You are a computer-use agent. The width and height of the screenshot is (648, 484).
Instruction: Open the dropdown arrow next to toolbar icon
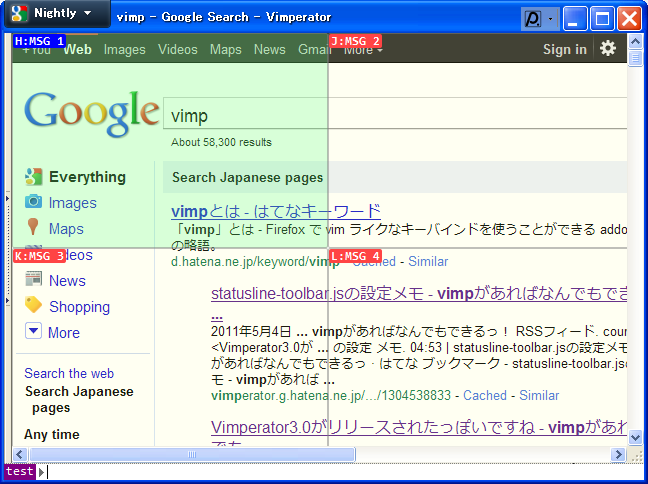click(x=550, y=19)
